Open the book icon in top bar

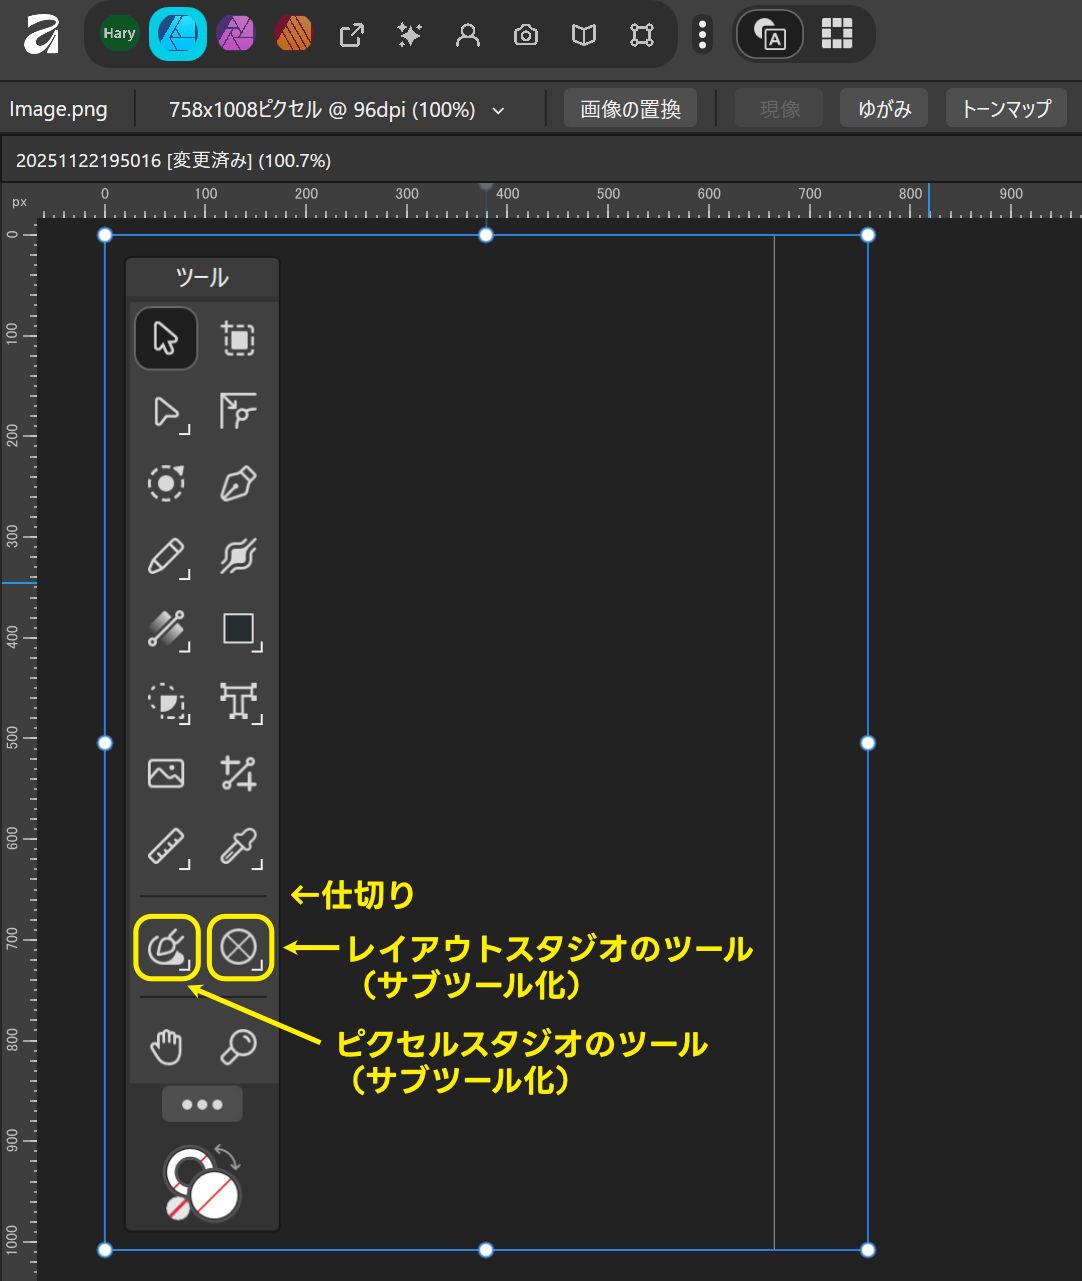[x=583, y=35]
